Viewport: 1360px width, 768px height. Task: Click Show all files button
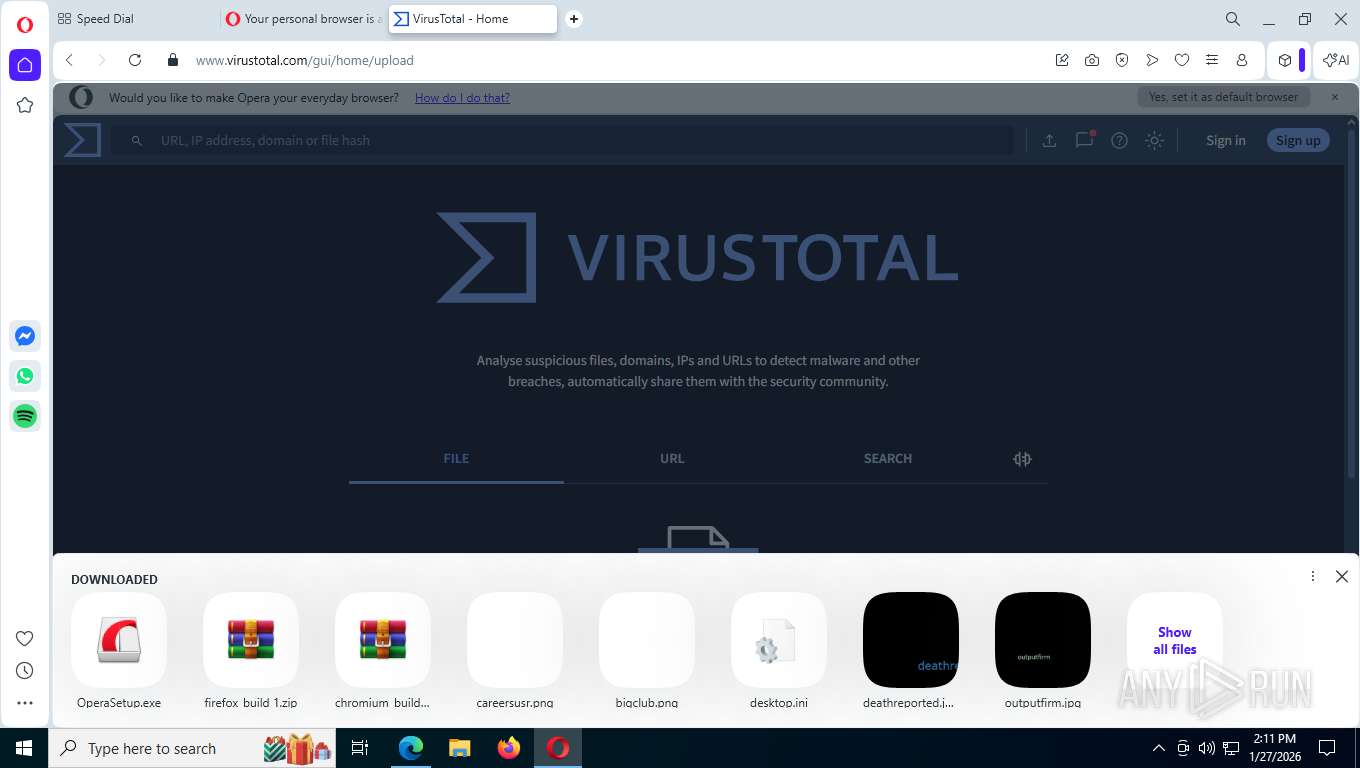1175,641
